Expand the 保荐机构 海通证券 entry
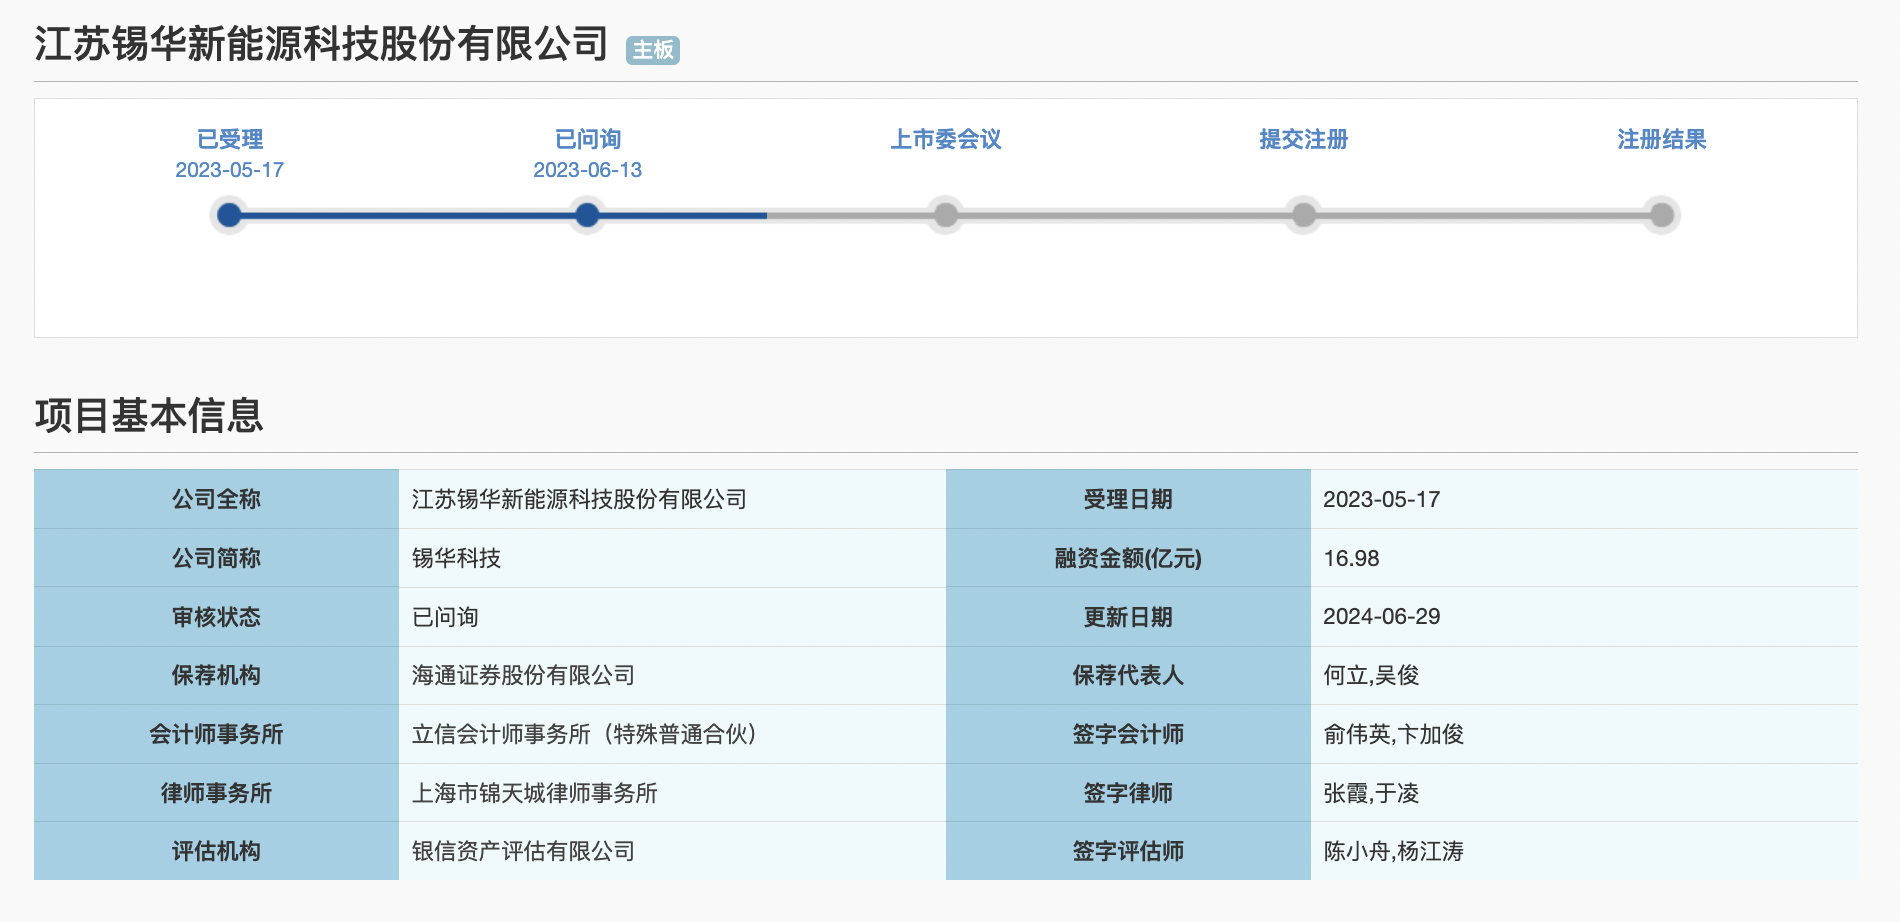This screenshot has width=1900, height=922. [x=520, y=675]
